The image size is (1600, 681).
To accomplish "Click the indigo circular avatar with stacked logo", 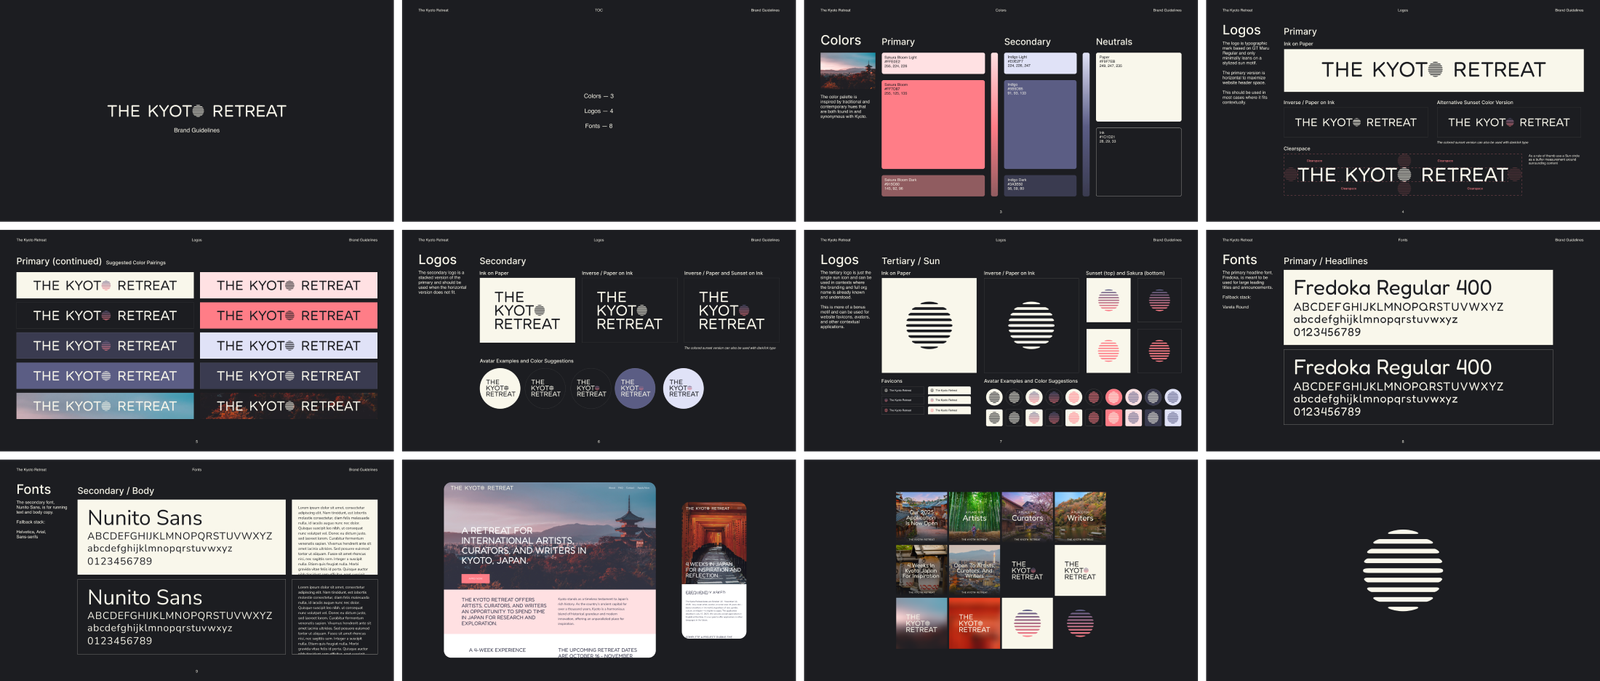I will (x=635, y=389).
